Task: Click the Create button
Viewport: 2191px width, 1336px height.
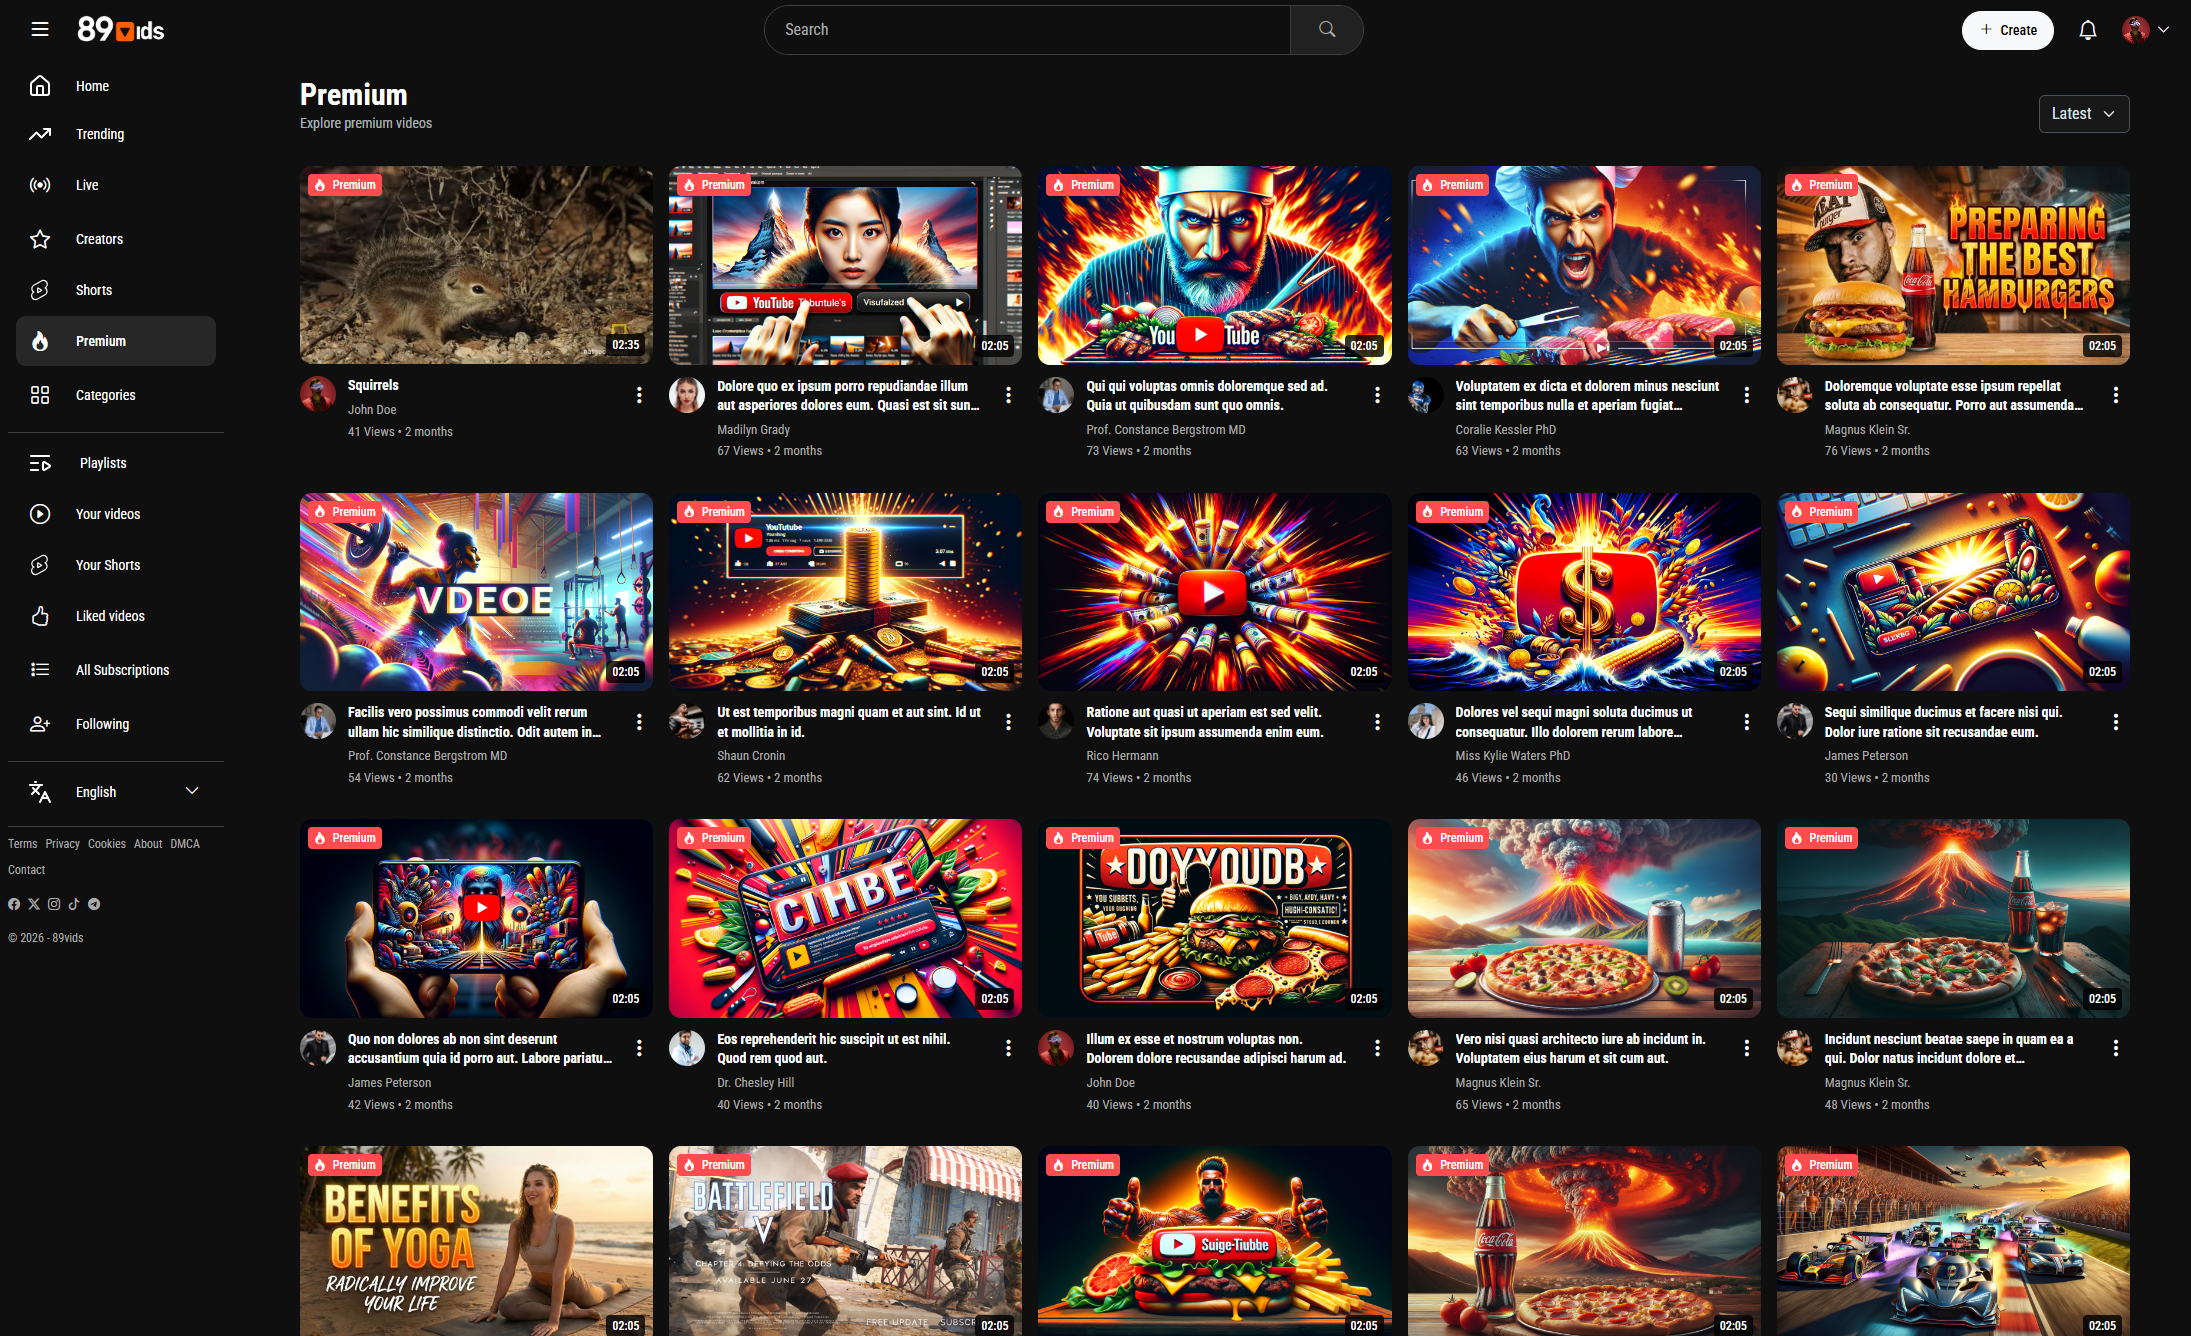Action: click(2006, 30)
